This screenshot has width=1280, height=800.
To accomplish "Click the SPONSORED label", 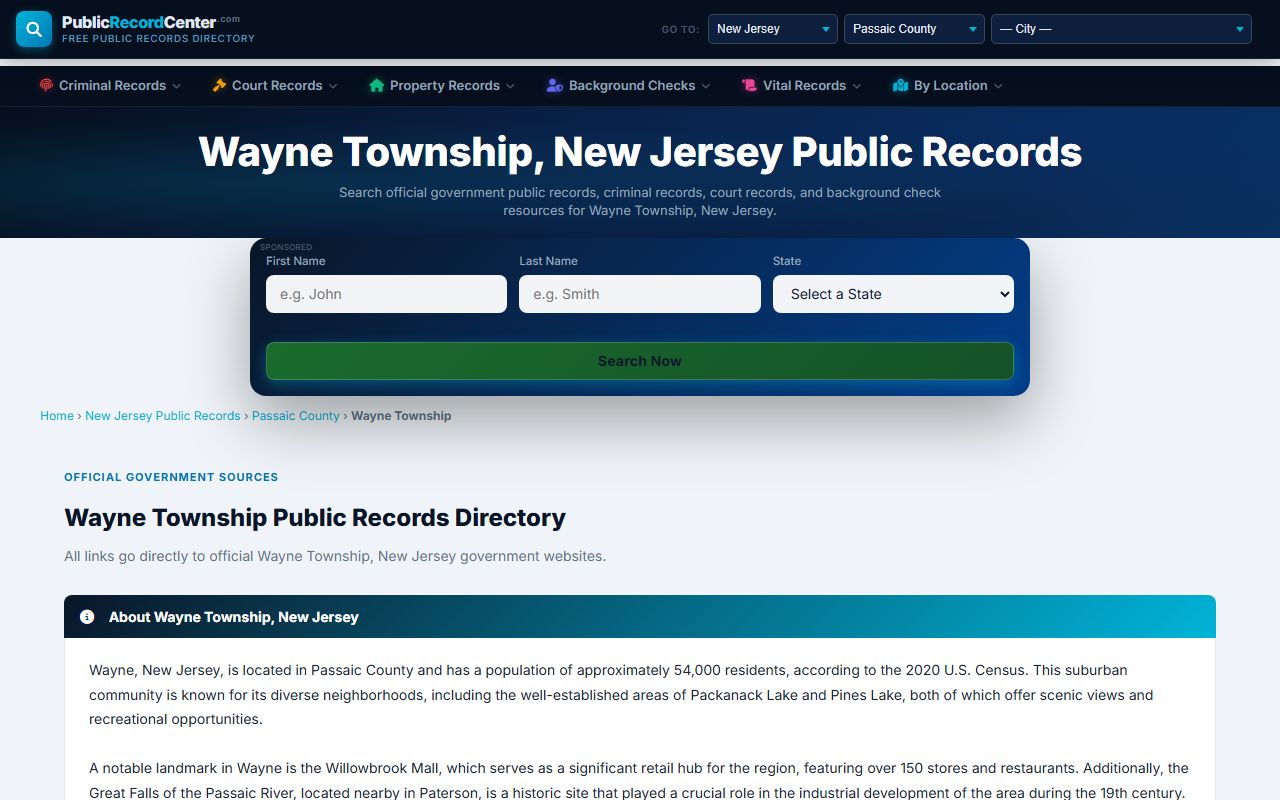I will [286, 247].
